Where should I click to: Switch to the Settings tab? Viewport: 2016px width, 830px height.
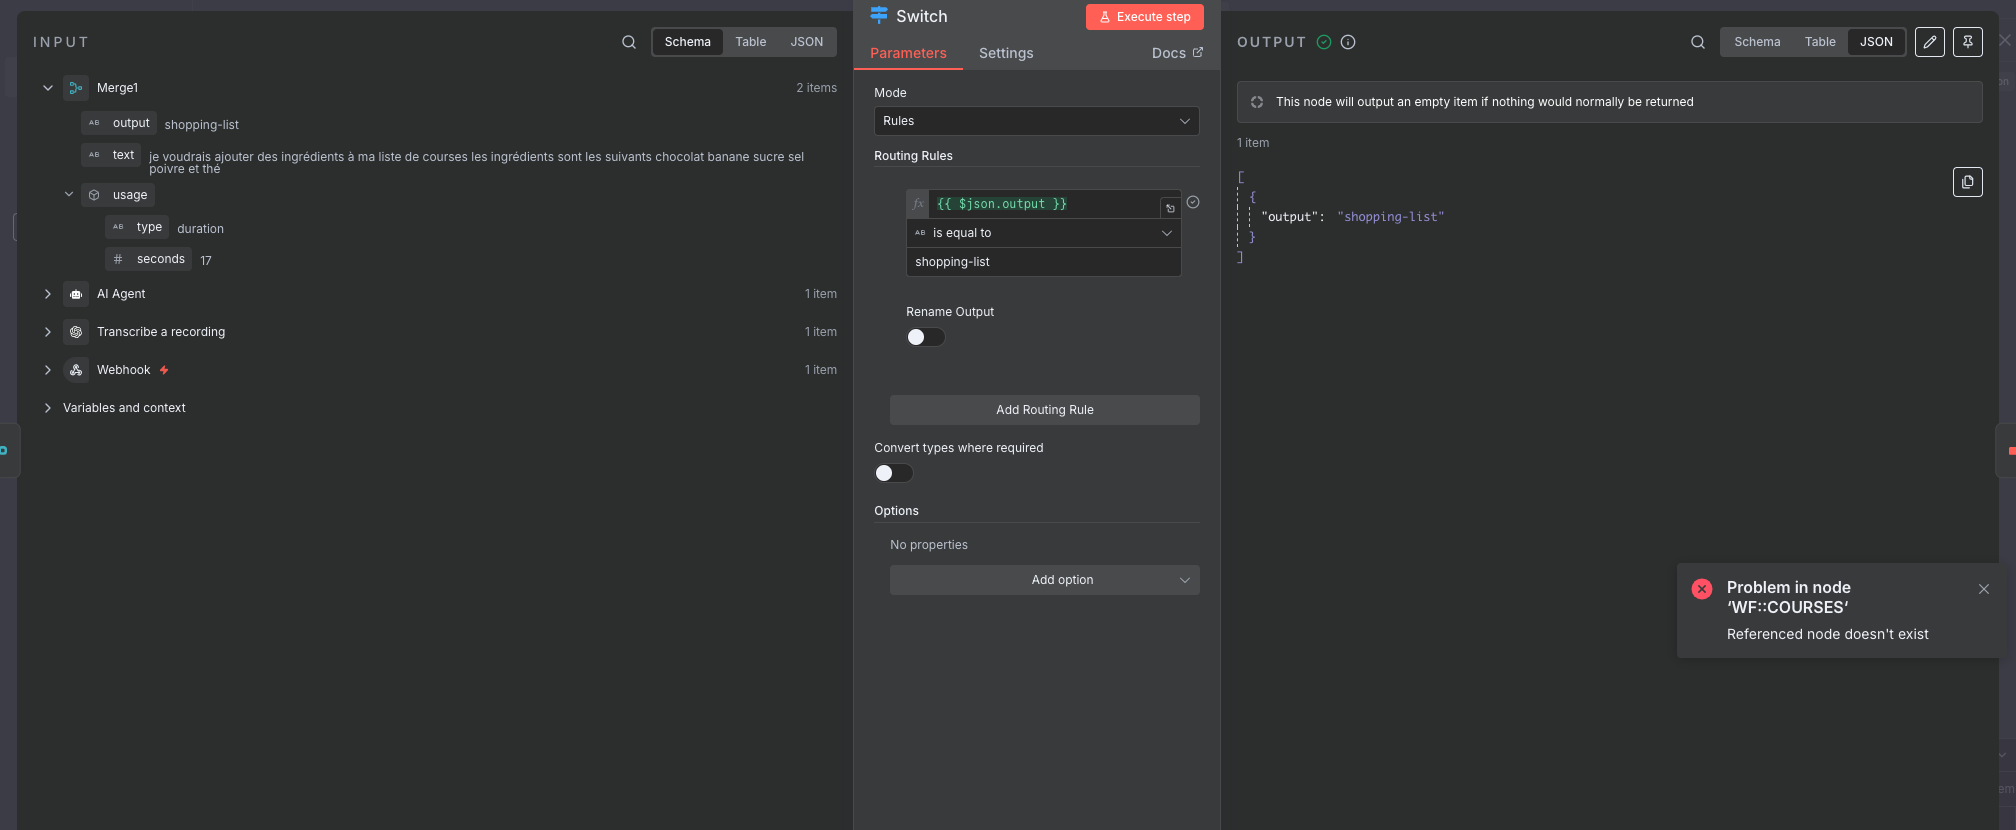click(1005, 53)
